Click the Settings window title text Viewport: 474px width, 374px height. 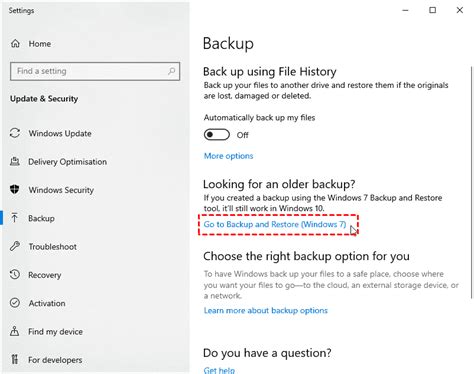click(x=21, y=11)
